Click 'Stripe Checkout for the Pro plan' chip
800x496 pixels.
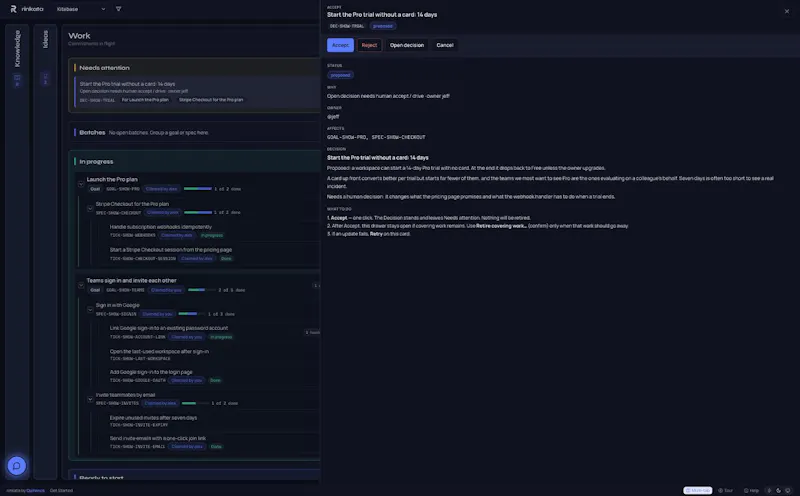(x=211, y=100)
